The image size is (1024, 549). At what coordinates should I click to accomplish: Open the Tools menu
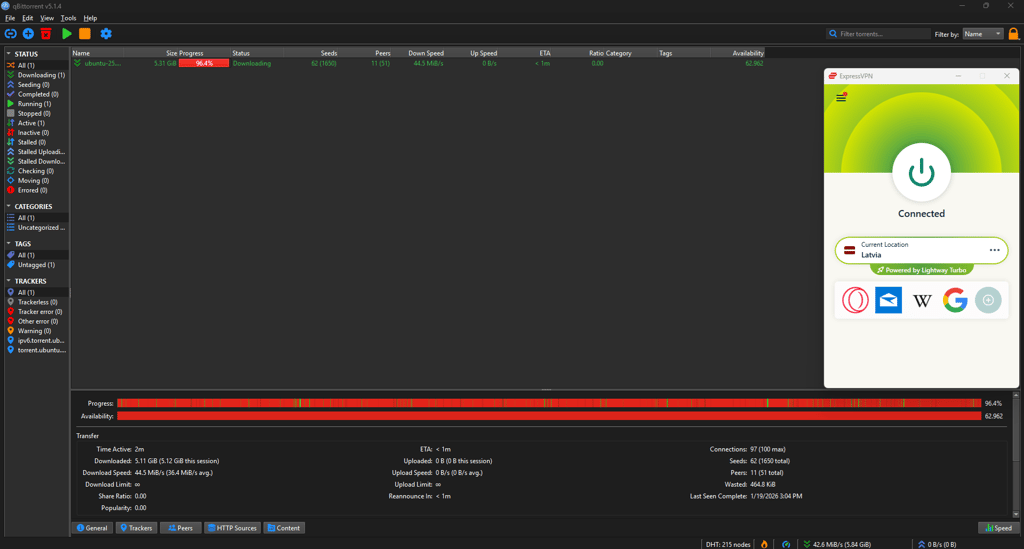point(68,18)
